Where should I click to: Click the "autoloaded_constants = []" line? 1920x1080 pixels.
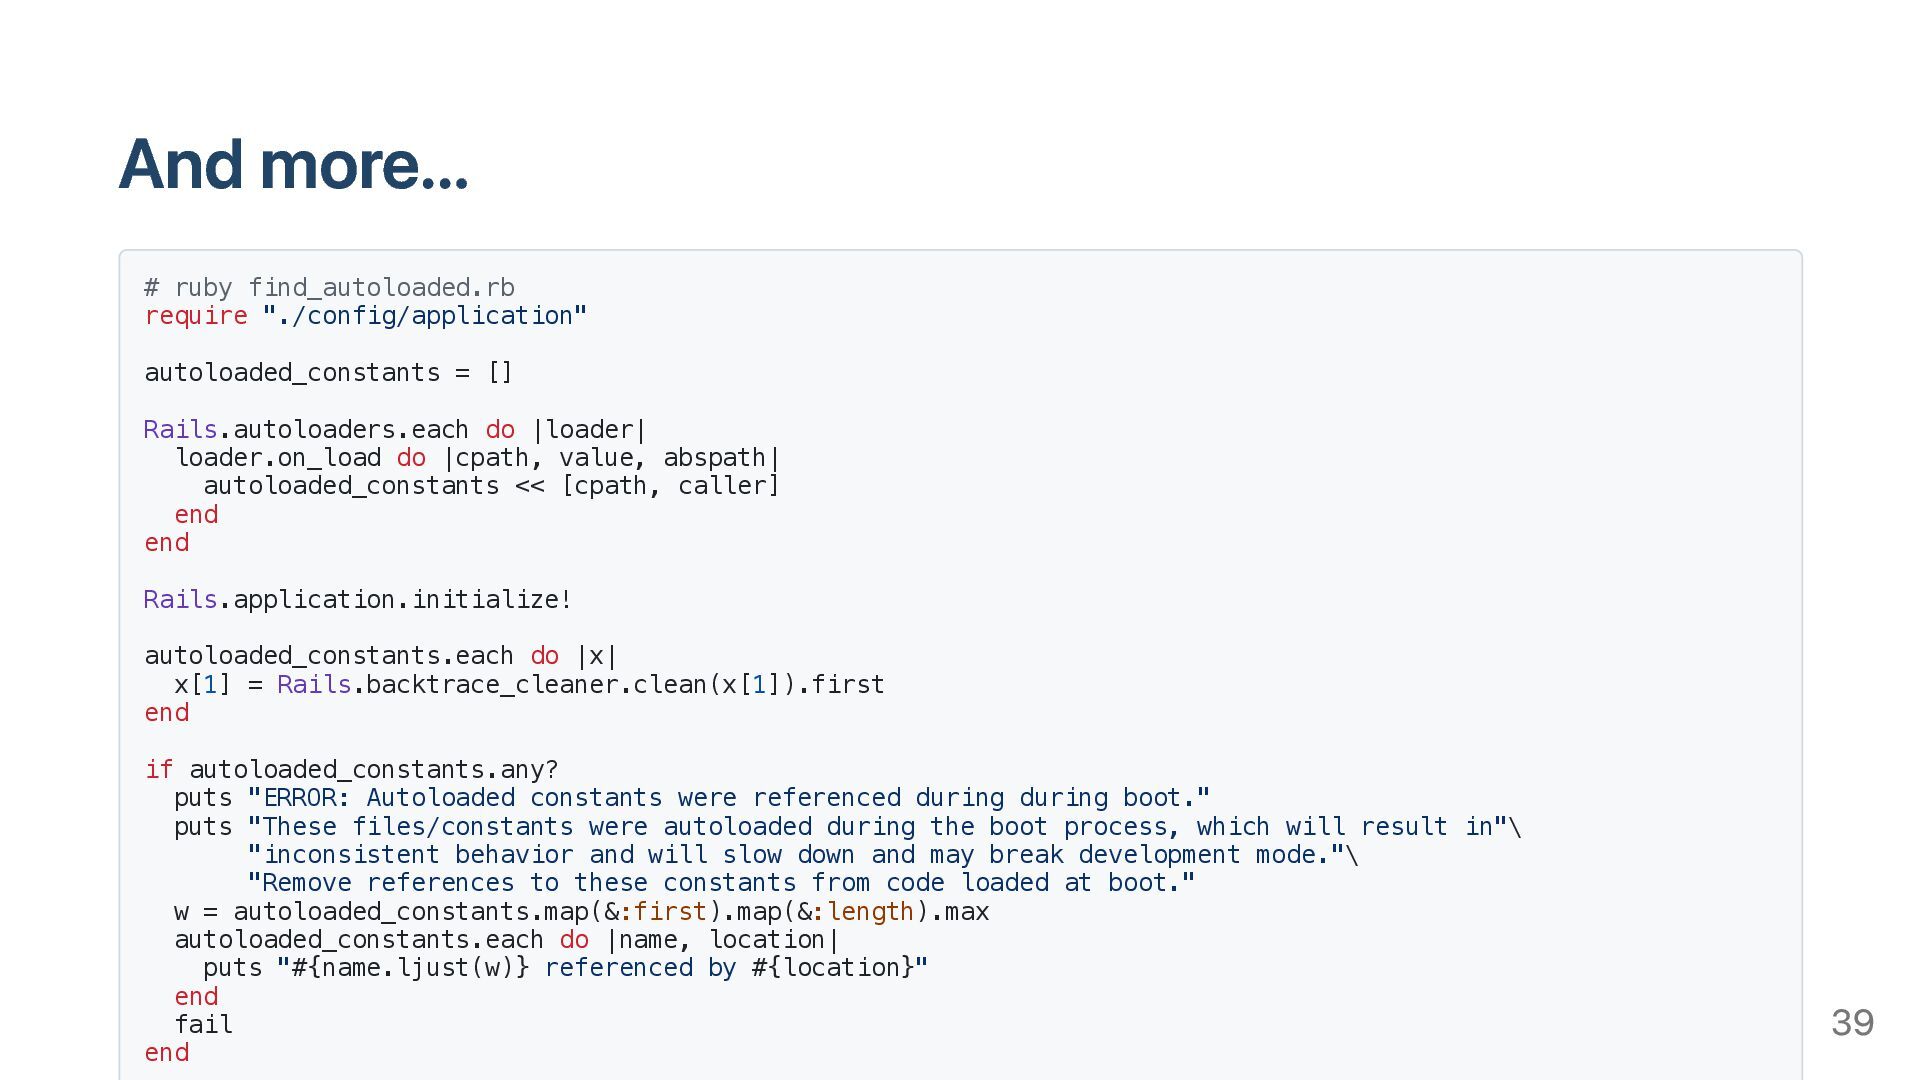pos(328,373)
